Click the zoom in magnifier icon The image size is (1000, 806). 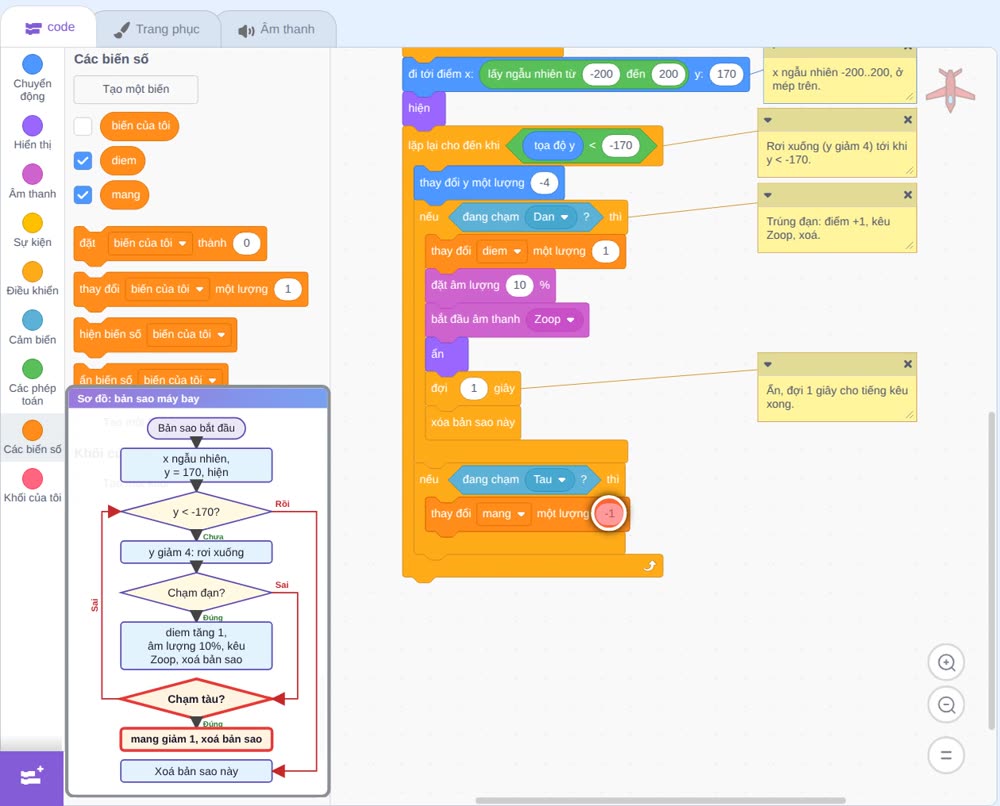pos(946,663)
